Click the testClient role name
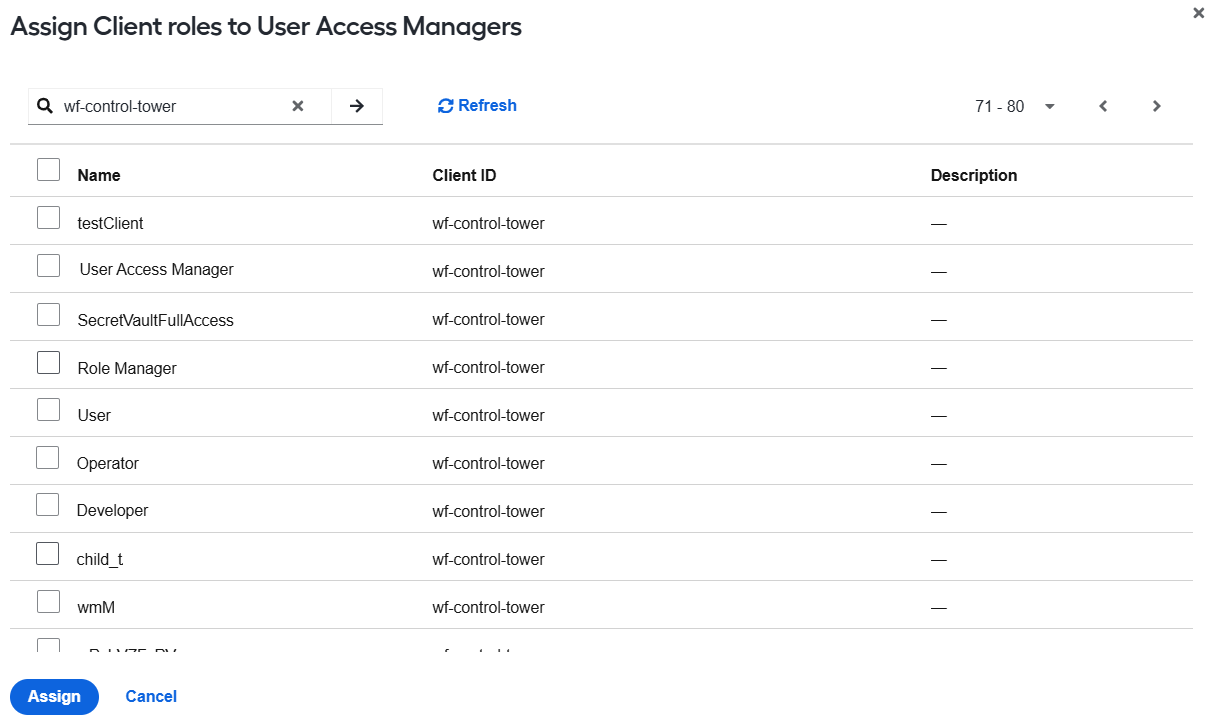The width and height of the screenshot is (1217, 722). [x=110, y=223]
